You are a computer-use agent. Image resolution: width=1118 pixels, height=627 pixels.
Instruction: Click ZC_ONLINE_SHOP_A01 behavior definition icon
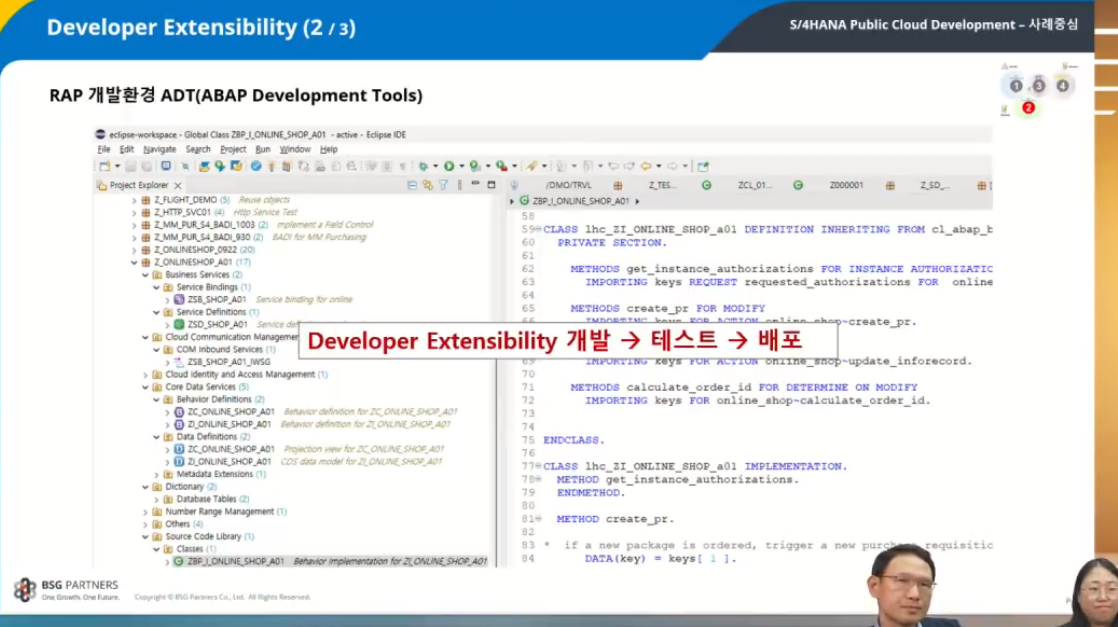click(180, 412)
